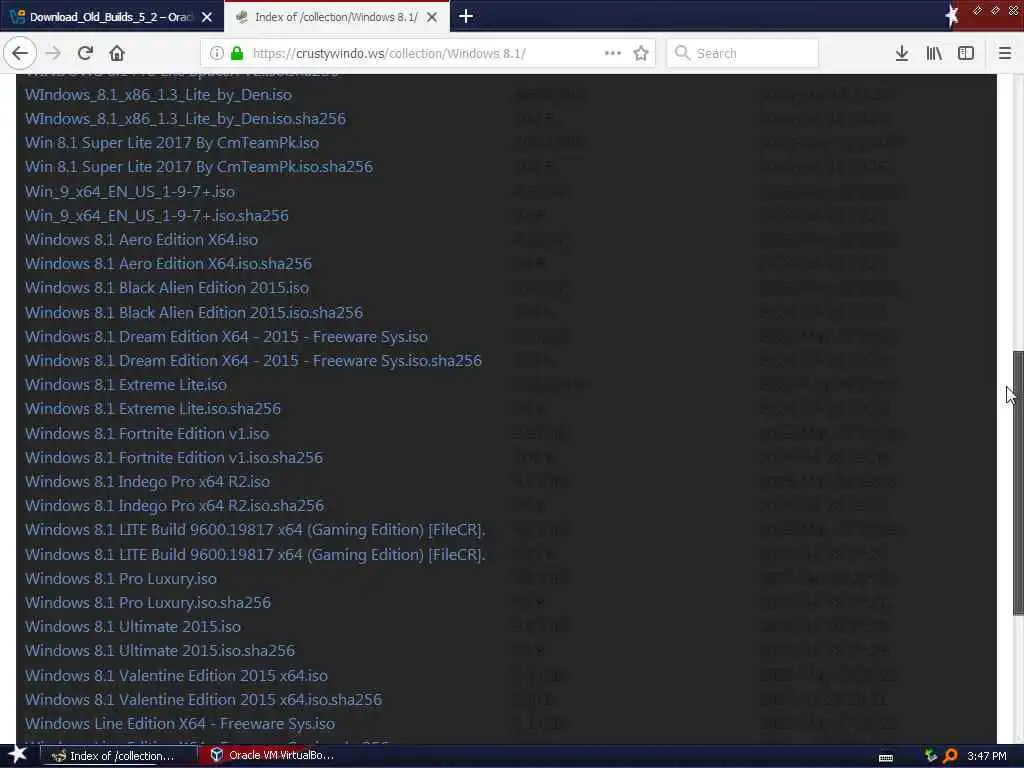
Task: Click the forward navigation arrow
Action: coord(54,53)
